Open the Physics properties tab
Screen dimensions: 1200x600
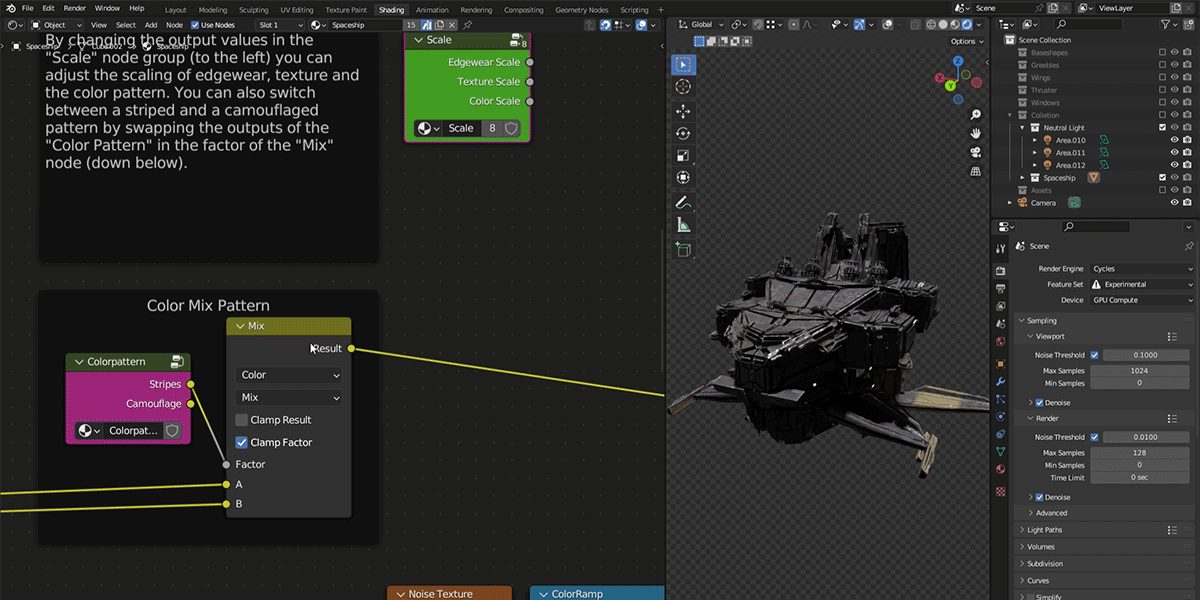coord(1001,417)
